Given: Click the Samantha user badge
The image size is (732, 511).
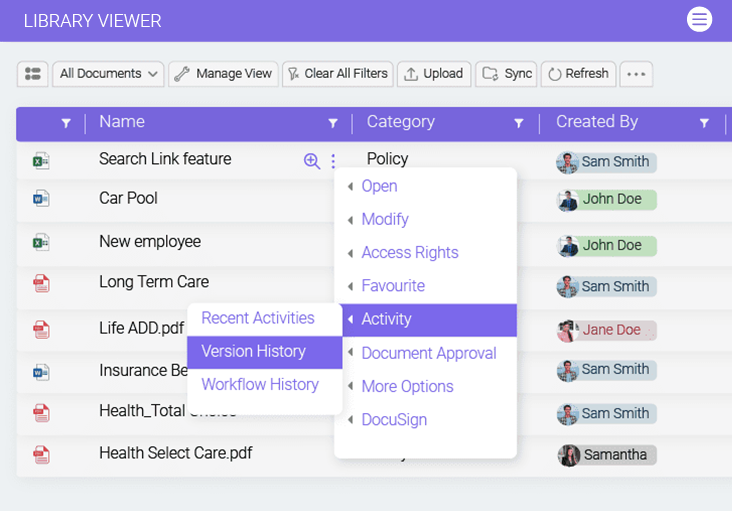Looking at the screenshot, I should tap(606, 455).
